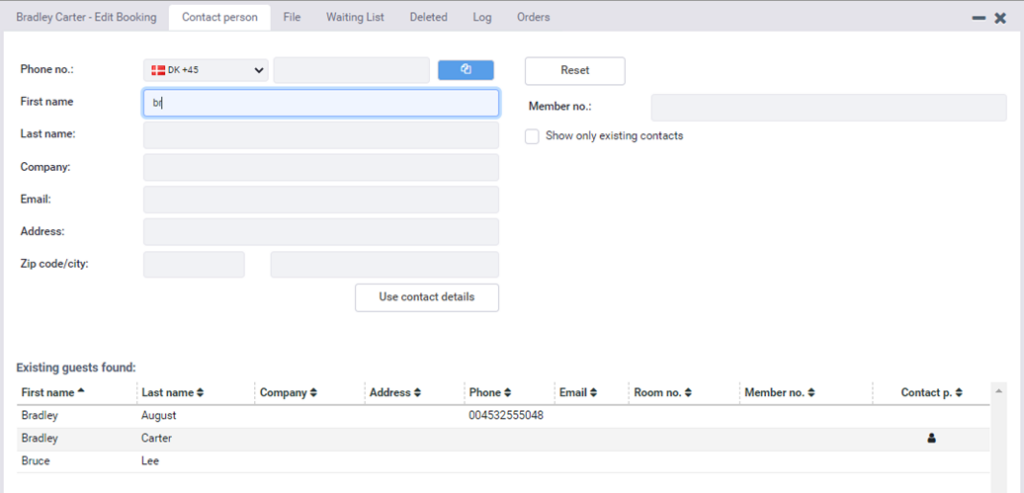This screenshot has width=1024, height=493.
Task: Select the Contact person tab
Action: [x=219, y=18]
